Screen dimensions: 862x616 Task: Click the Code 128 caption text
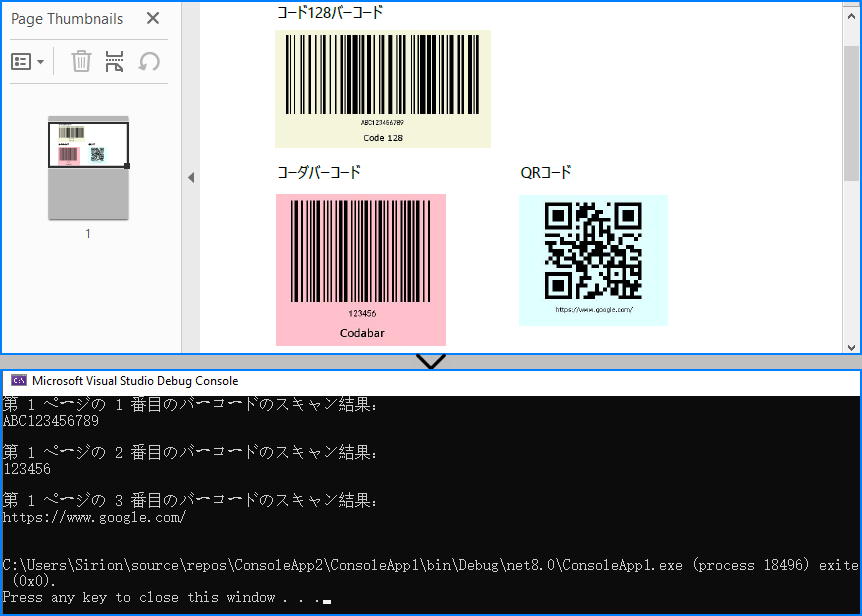[x=383, y=138]
